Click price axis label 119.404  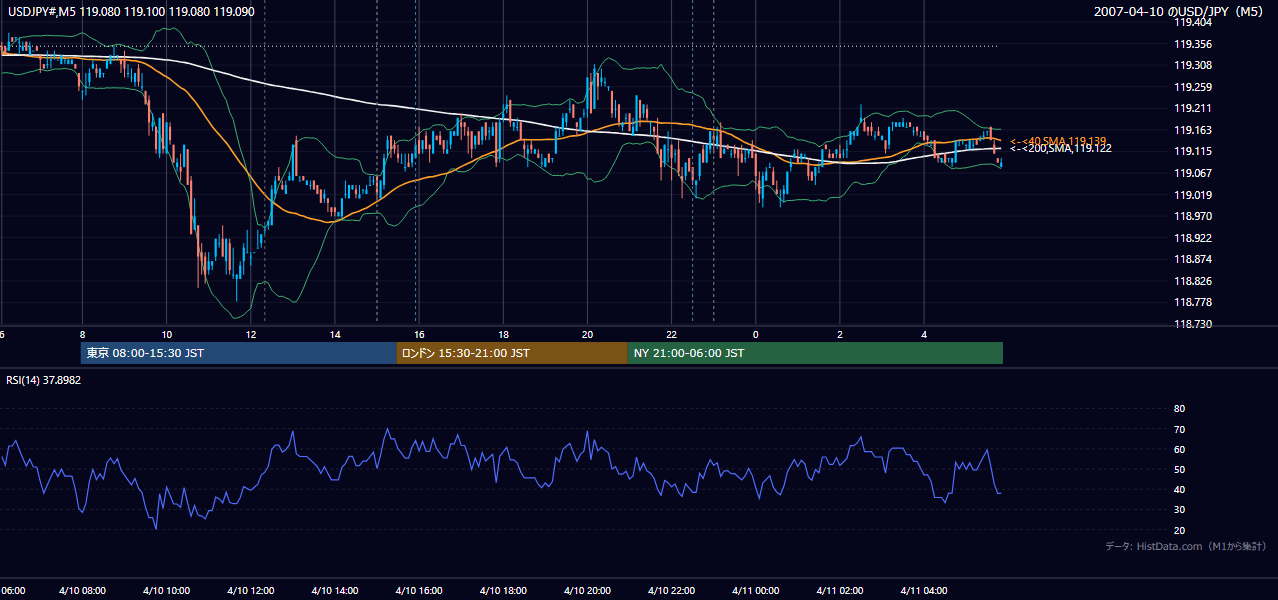click(1192, 22)
